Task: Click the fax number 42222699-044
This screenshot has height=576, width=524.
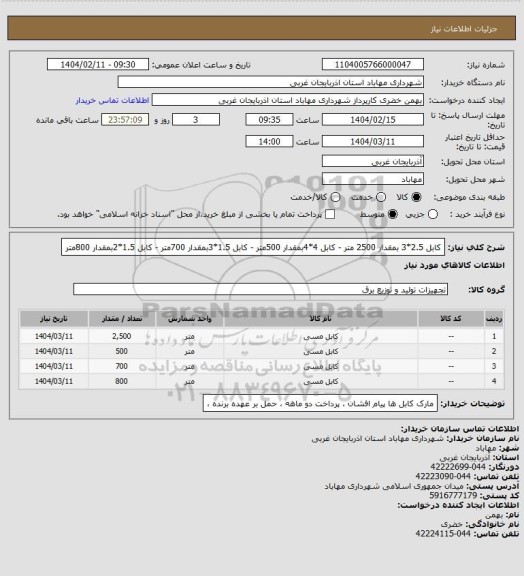Action: 458,467
